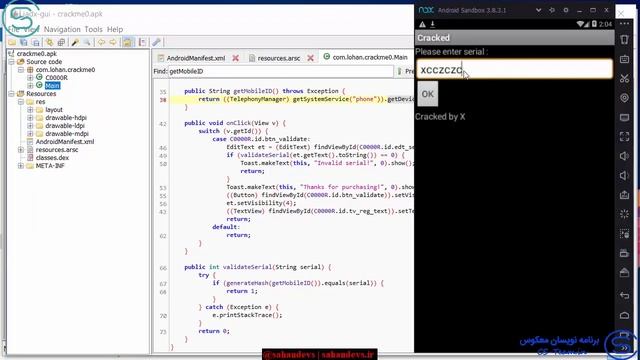
Task: Open the Help menu
Action: point(115,29)
